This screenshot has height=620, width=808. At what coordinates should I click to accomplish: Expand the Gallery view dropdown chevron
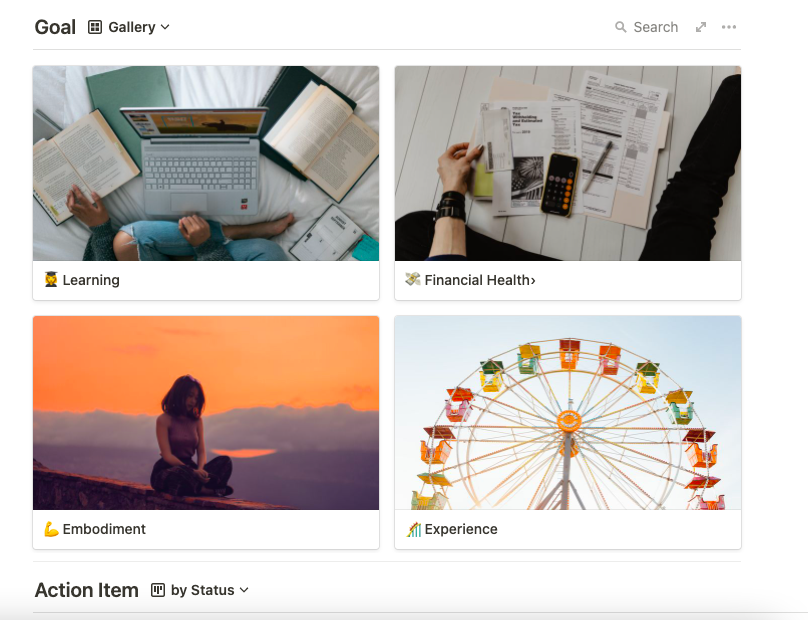[x=165, y=27]
